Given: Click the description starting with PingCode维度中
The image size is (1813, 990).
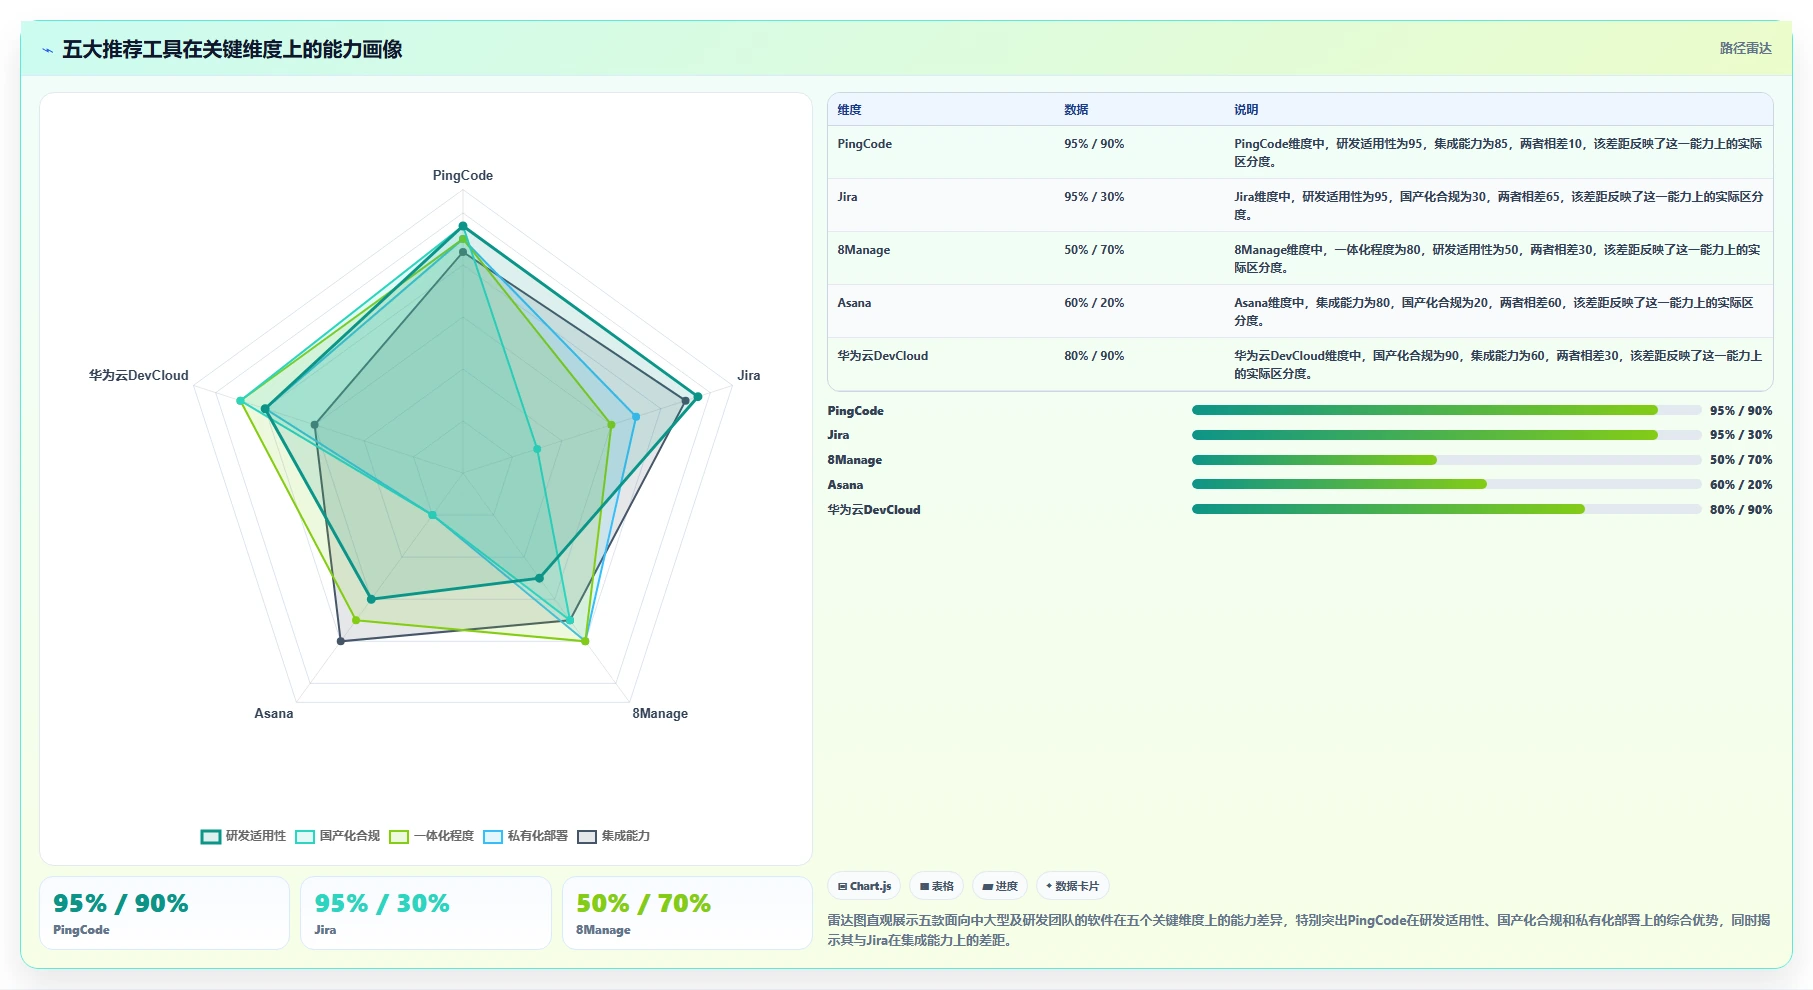Looking at the screenshot, I should [x=1498, y=152].
